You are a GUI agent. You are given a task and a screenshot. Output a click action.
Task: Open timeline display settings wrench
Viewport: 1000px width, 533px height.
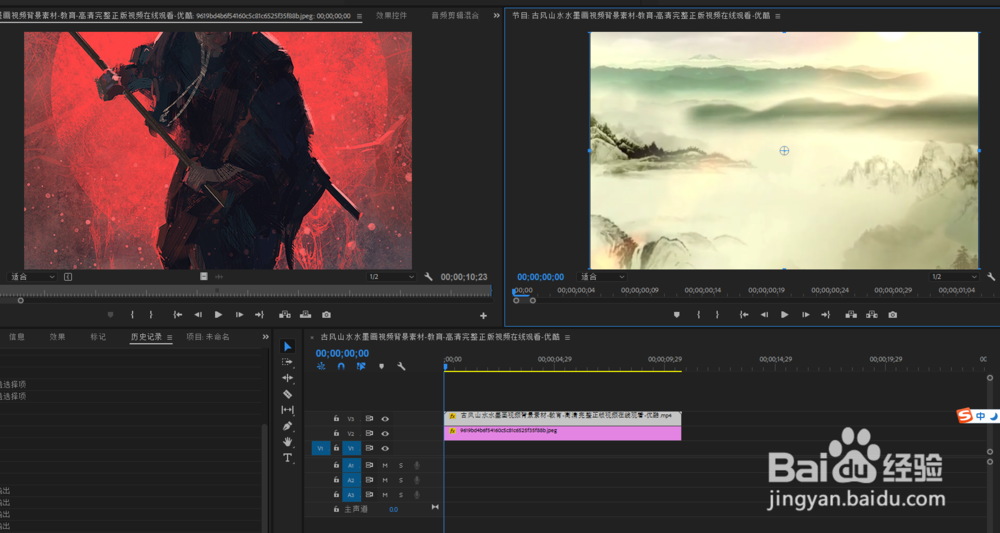coord(401,367)
